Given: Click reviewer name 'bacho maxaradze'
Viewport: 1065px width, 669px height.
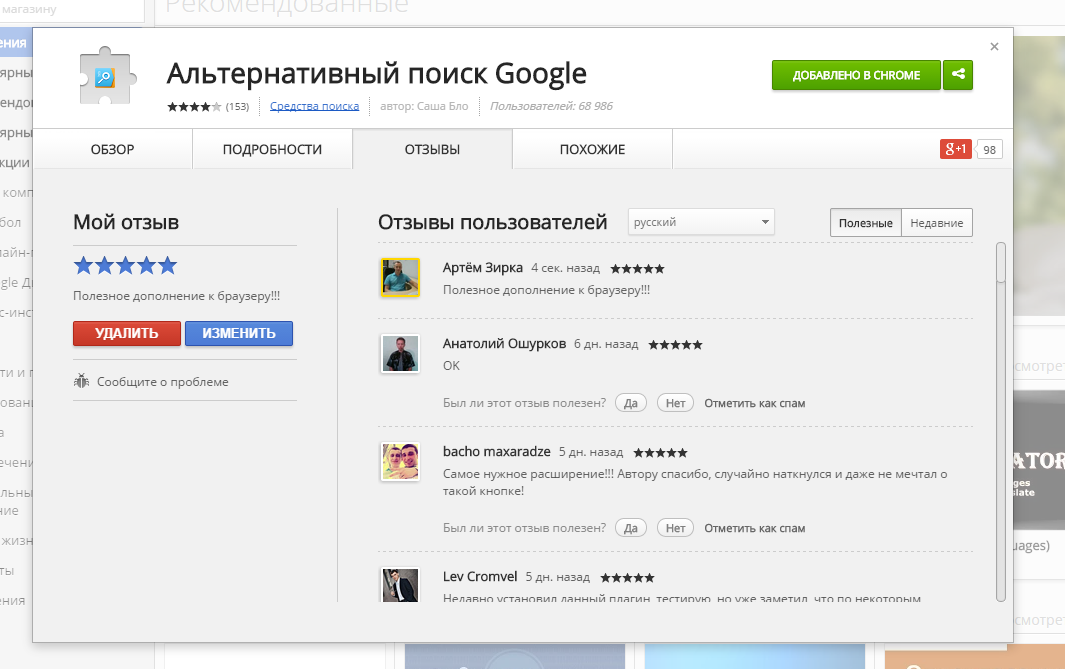Looking at the screenshot, I should 497,452.
